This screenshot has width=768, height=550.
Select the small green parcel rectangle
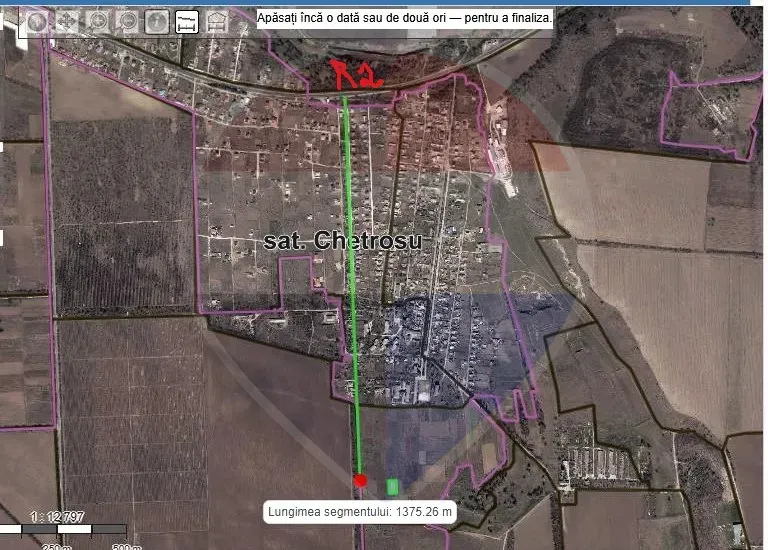coord(393,486)
